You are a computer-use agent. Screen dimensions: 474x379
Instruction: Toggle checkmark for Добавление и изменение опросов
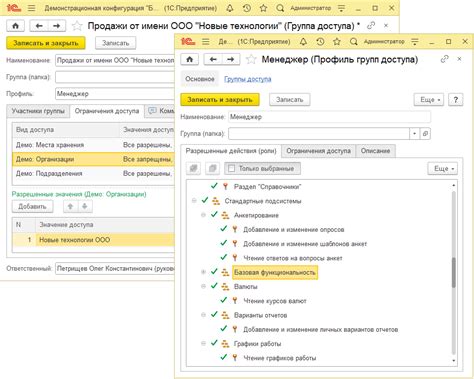(224, 229)
